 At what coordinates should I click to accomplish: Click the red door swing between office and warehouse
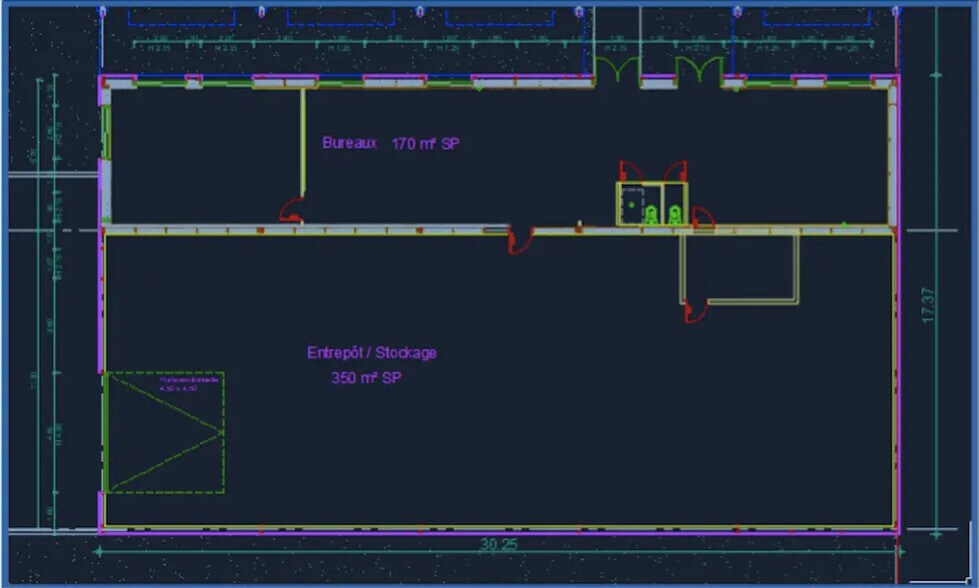pos(519,239)
